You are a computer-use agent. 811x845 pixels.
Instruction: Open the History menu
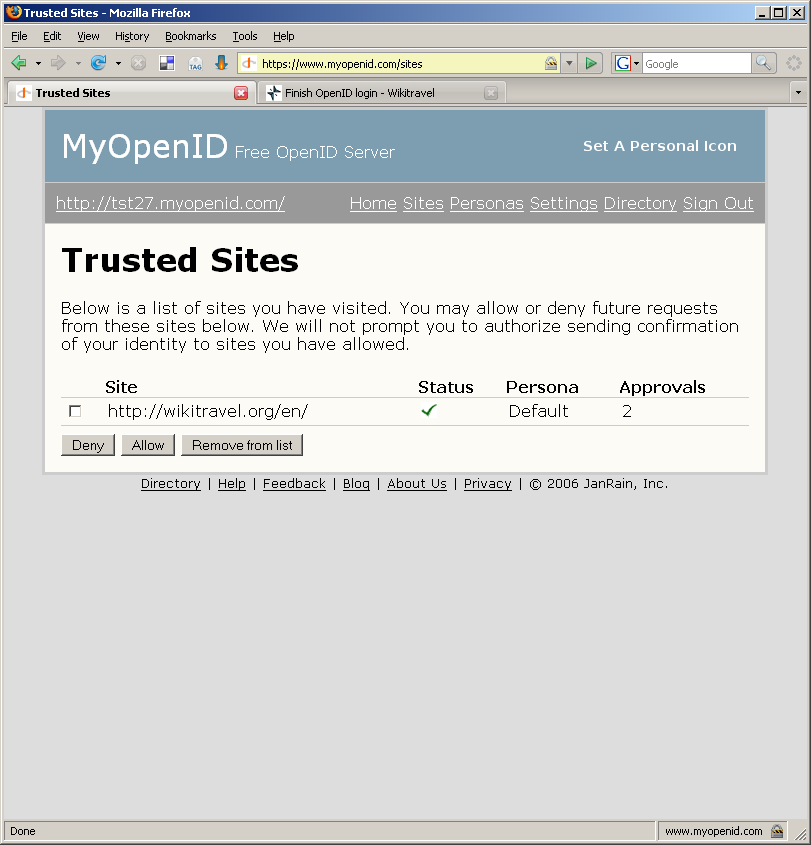(x=132, y=36)
